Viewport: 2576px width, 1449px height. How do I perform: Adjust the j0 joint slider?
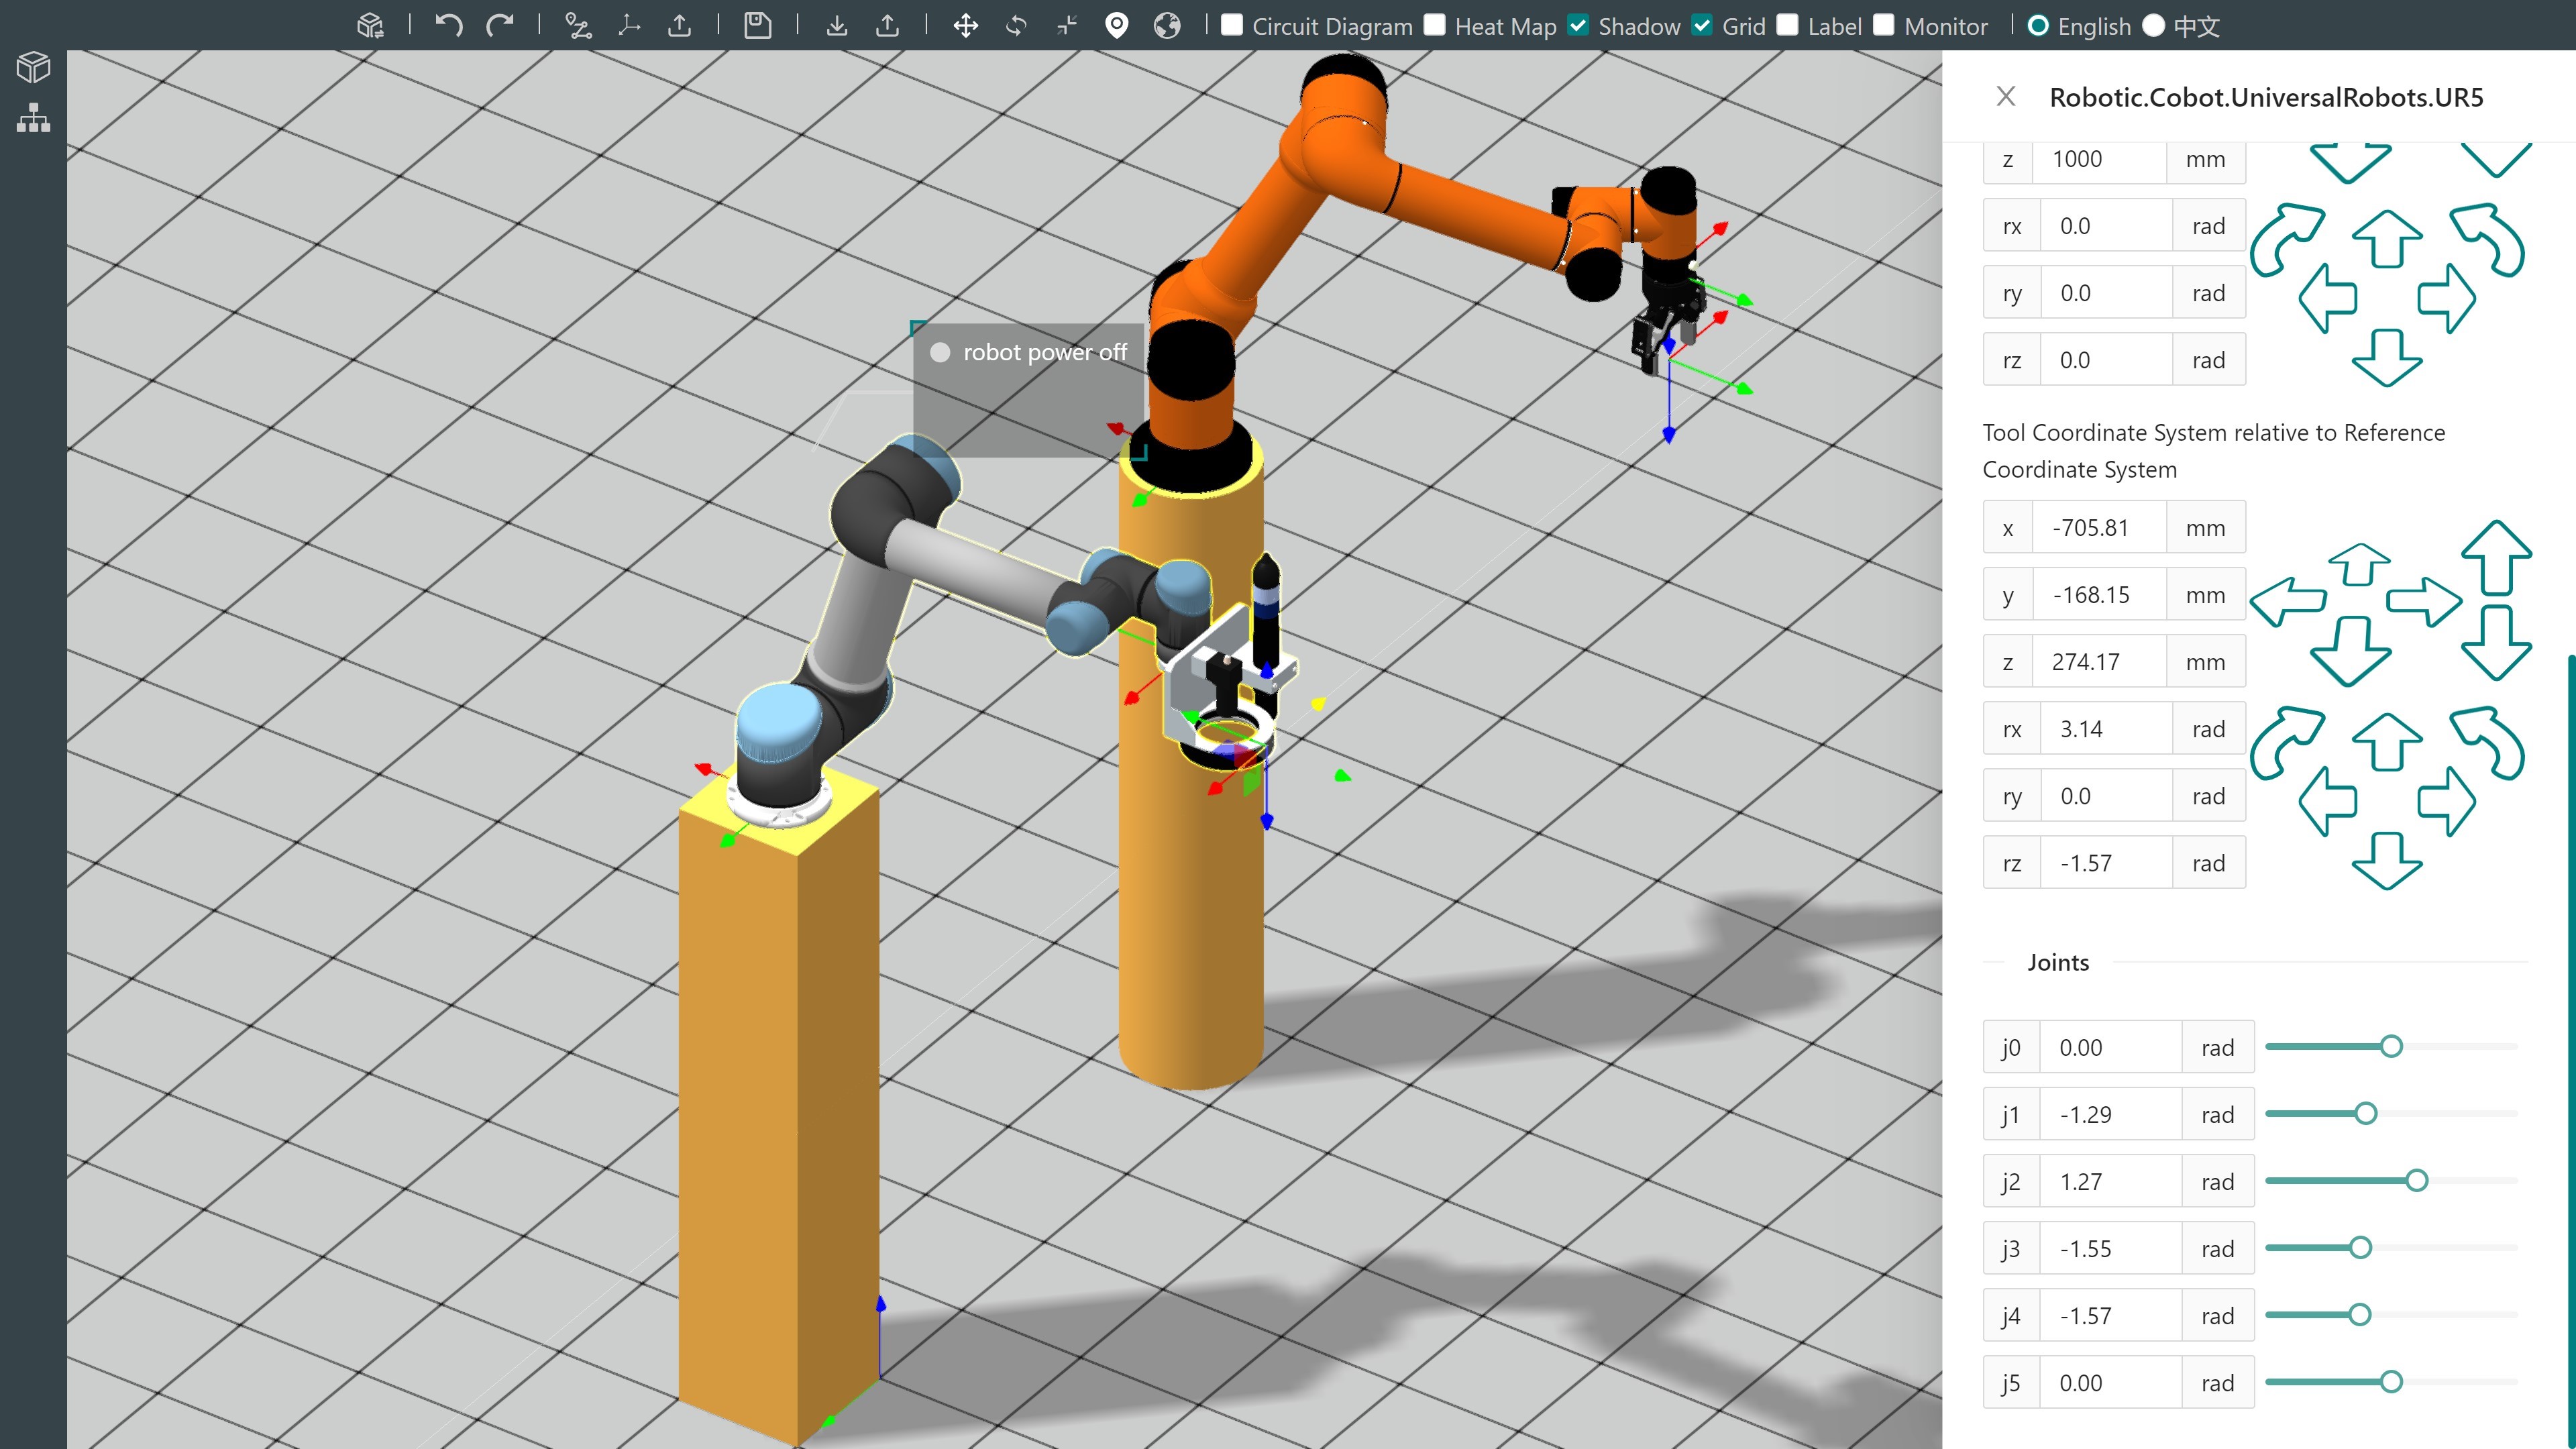[x=2390, y=1047]
